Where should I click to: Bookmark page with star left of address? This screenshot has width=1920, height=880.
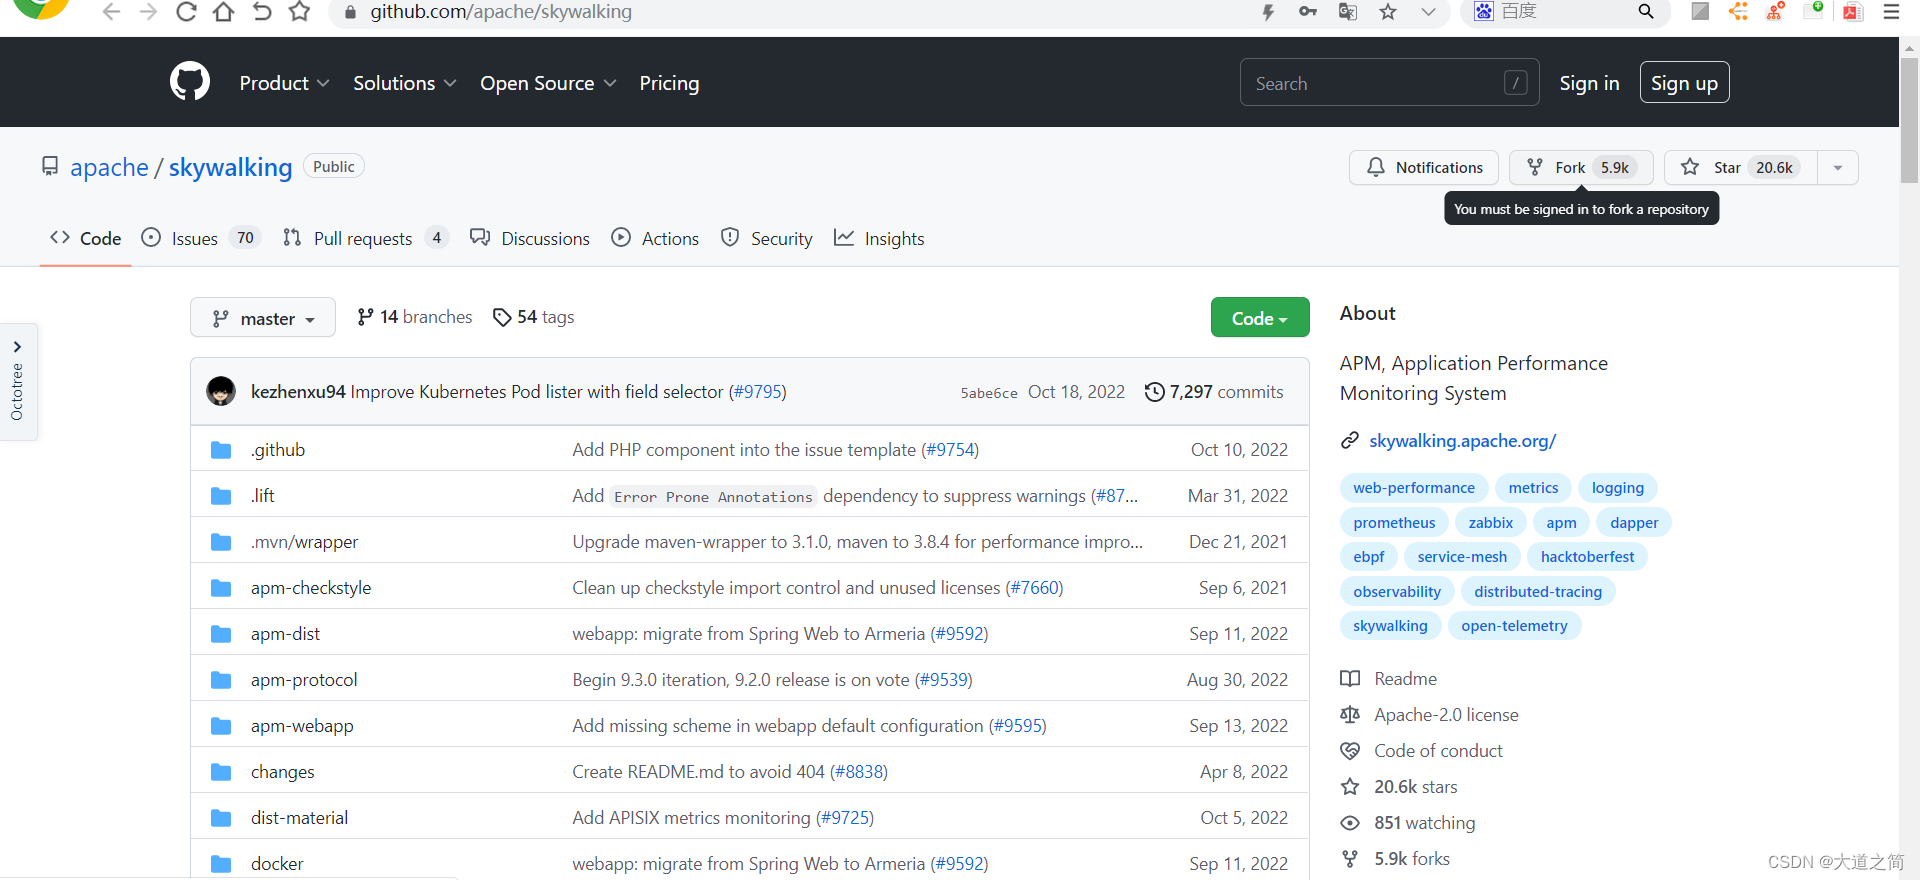pyautogui.click(x=299, y=12)
